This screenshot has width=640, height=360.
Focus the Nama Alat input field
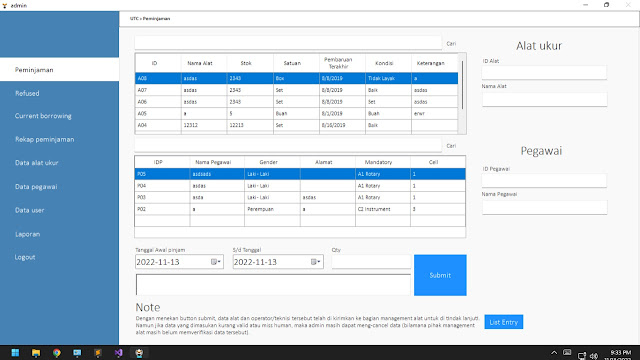(544, 99)
